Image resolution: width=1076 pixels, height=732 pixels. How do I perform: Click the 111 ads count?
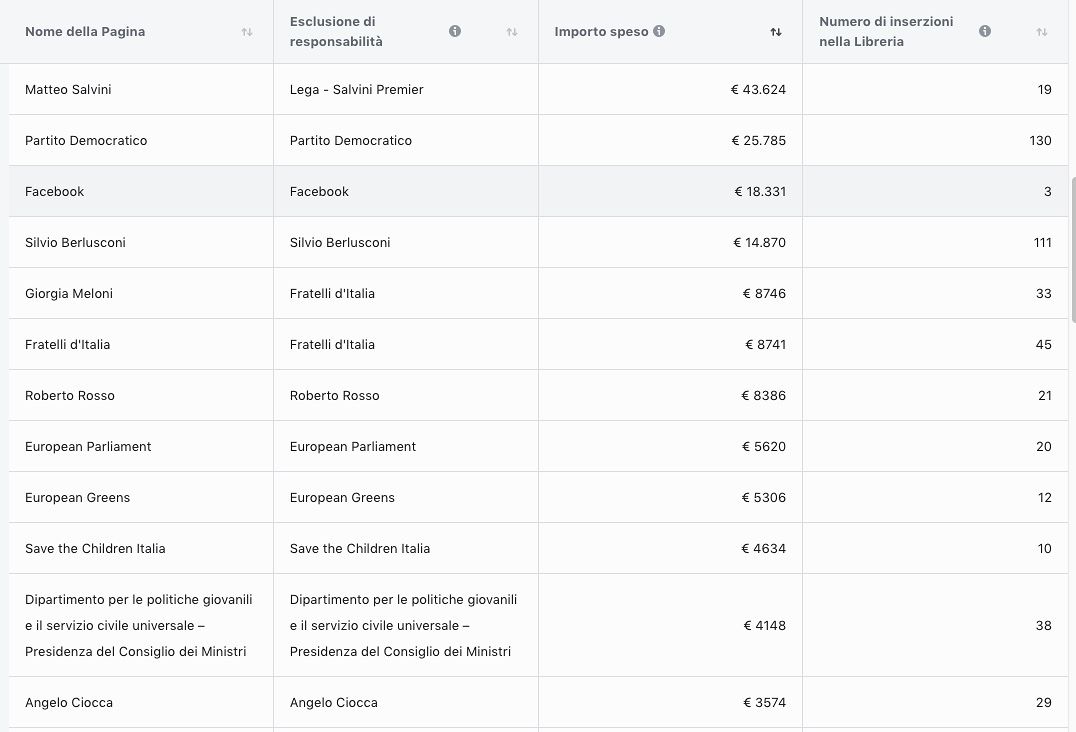(1042, 242)
